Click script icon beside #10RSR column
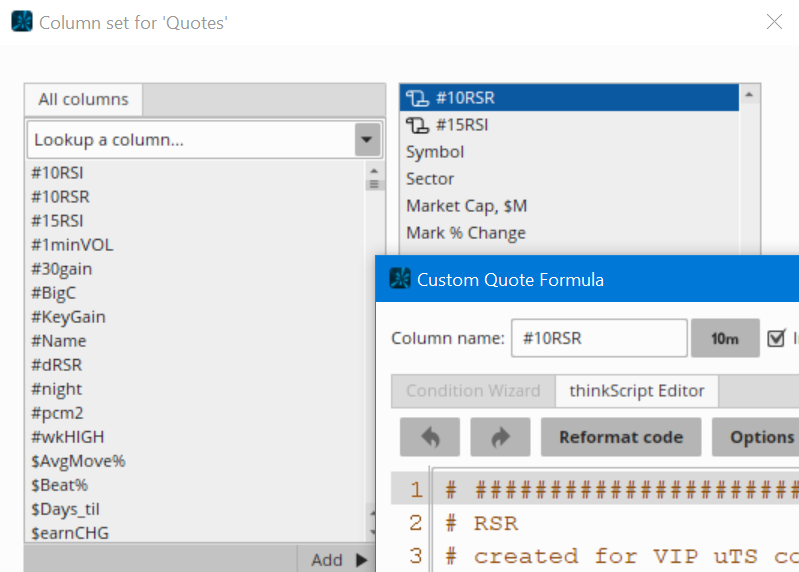This screenshot has width=799, height=572. pyautogui.click(x=417, y=98)
